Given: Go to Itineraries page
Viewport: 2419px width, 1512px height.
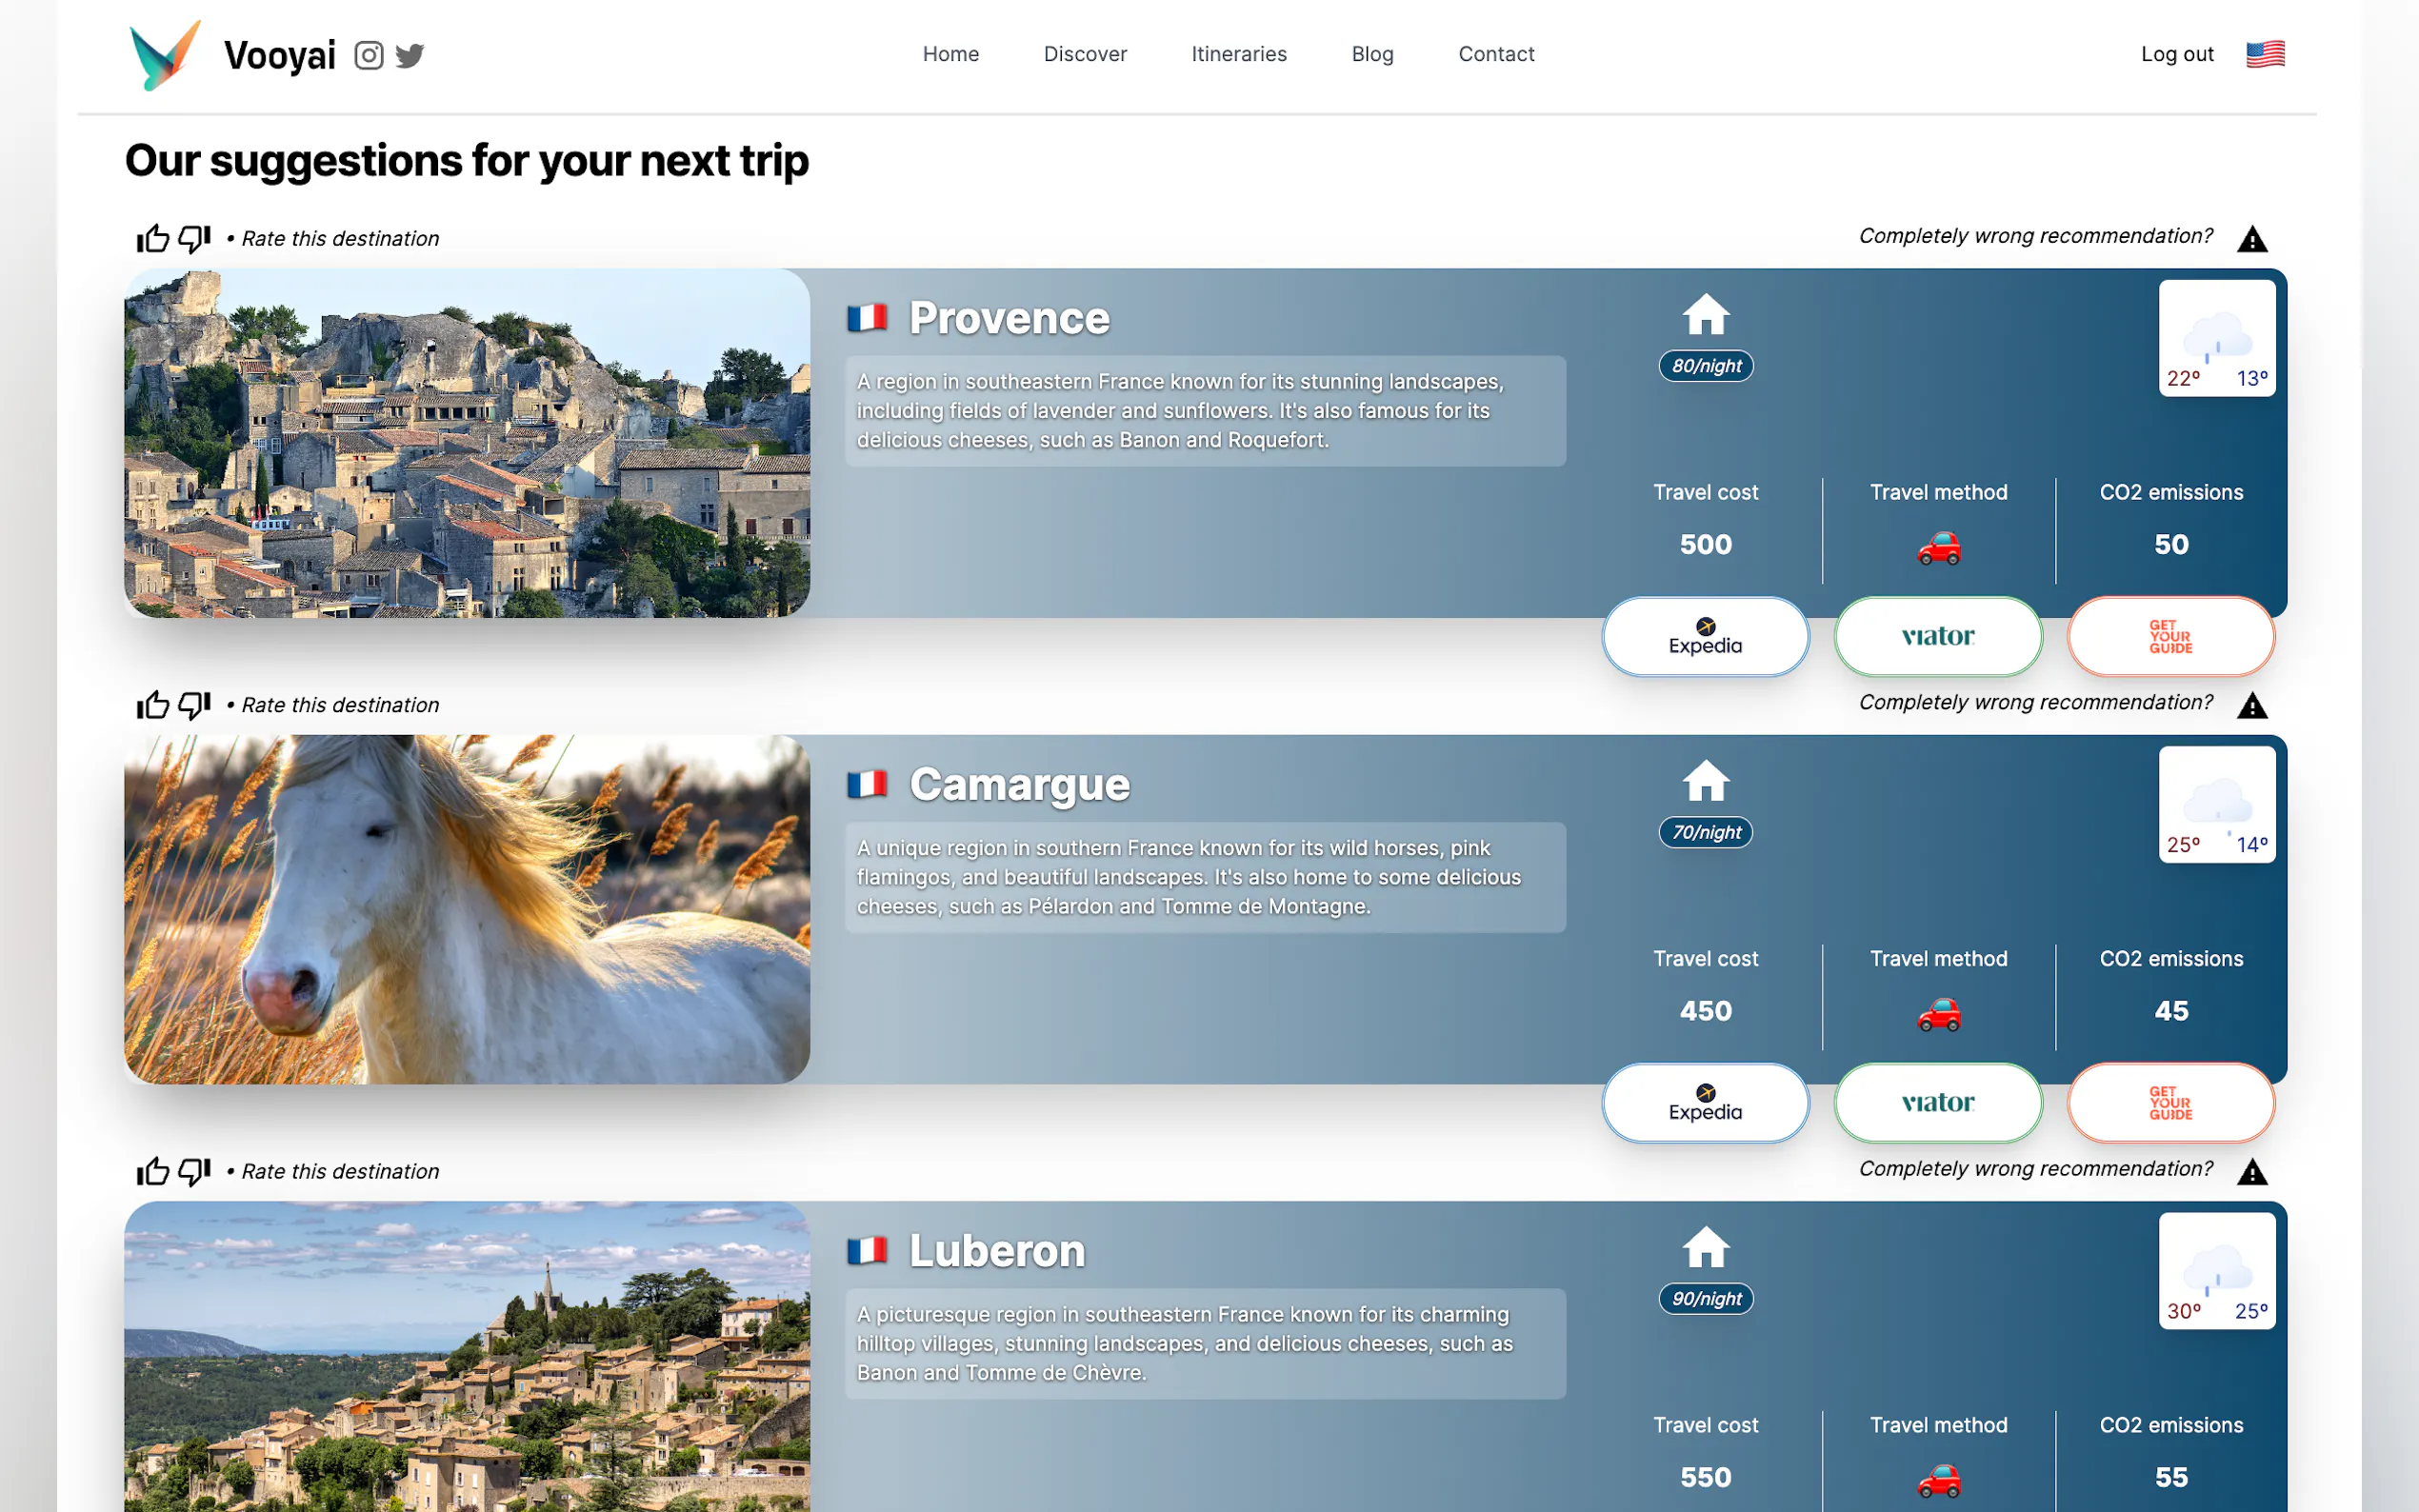Looking at the screenshot, I should [1238, 54].
